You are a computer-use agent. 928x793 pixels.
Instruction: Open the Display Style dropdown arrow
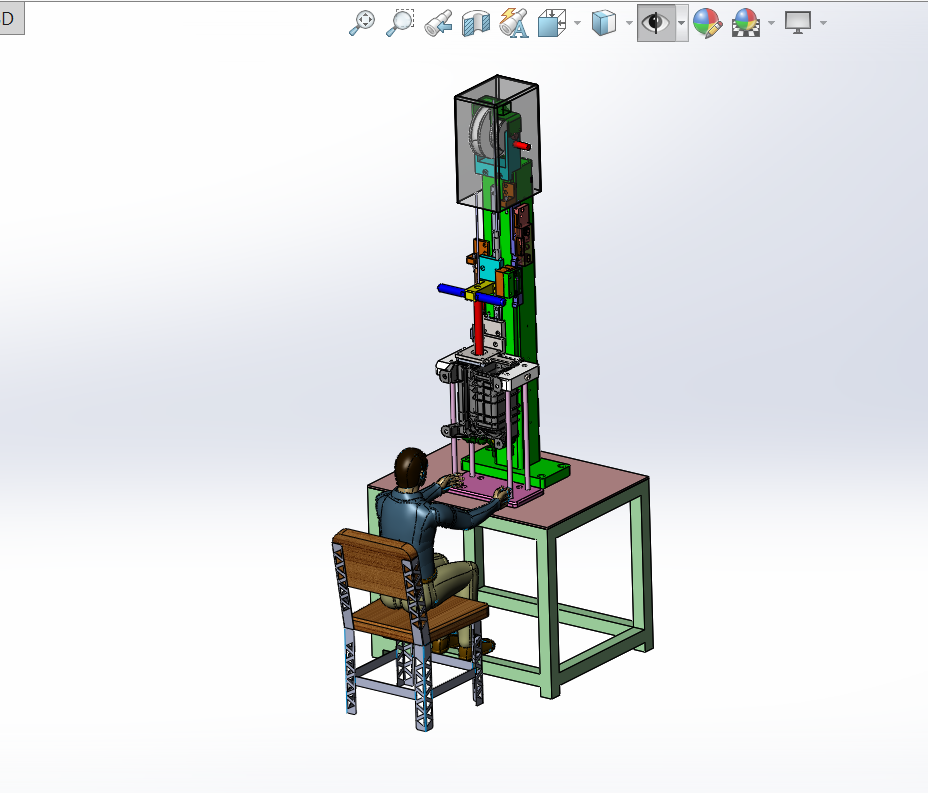(629, 23)
